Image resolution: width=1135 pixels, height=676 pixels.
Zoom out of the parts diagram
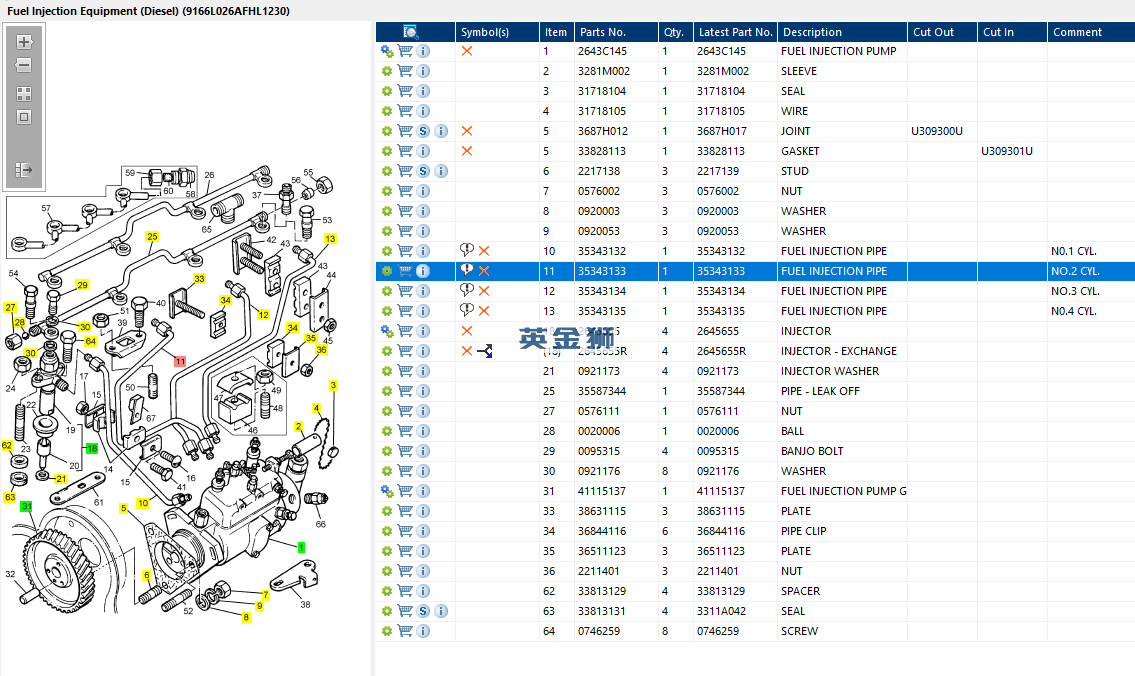tap(24, 65)
